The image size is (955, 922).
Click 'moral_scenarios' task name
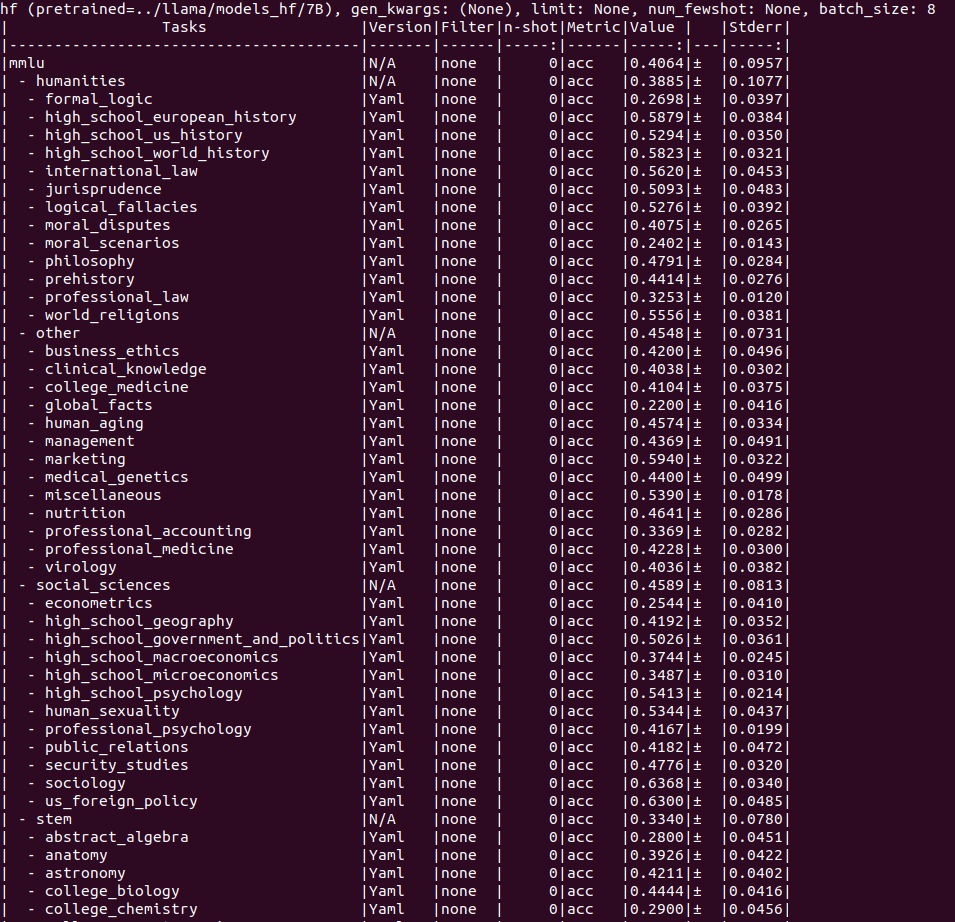click(x=112, y=243)
